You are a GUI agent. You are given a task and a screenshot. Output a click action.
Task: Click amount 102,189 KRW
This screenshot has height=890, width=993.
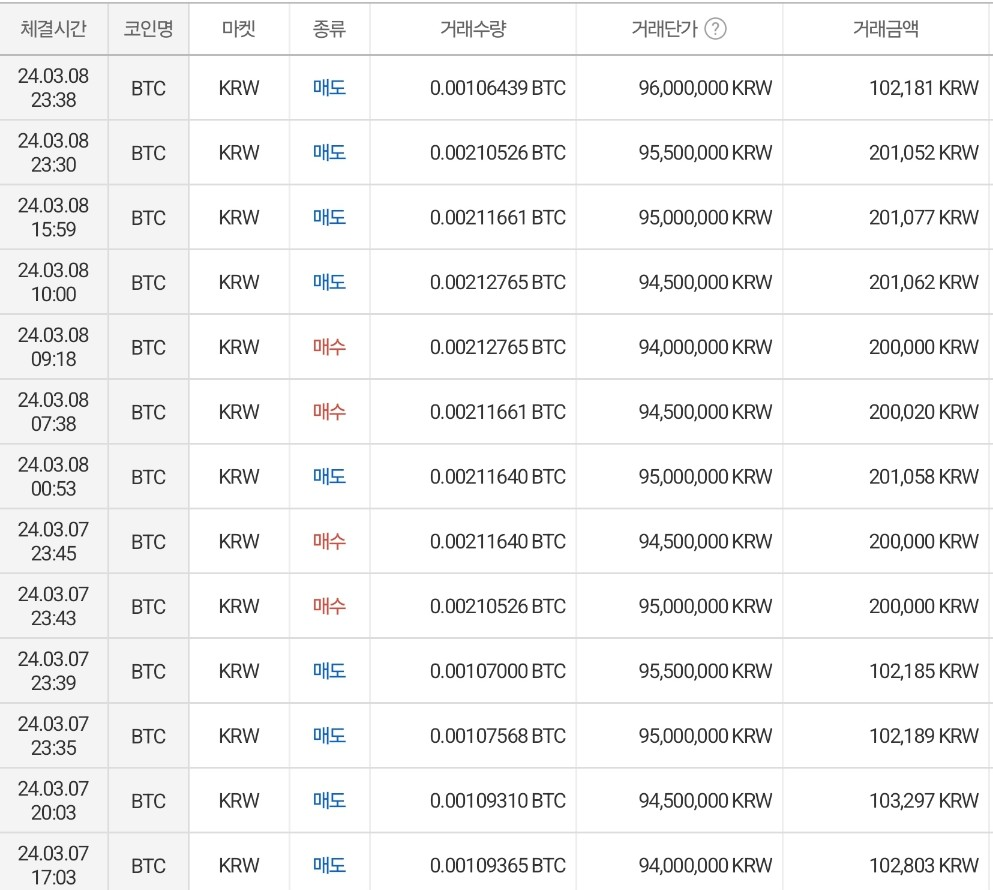(x=924, y=736)
